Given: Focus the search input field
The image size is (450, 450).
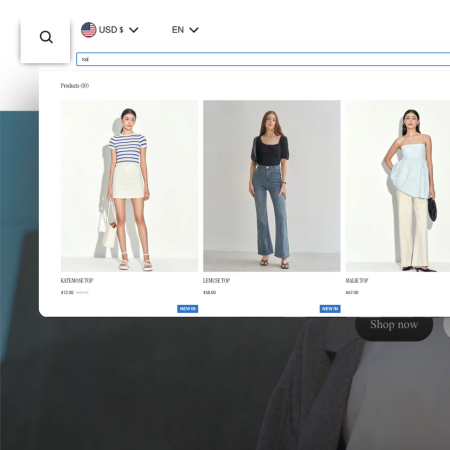Looking at the screenshot, I should pos(263,59).
